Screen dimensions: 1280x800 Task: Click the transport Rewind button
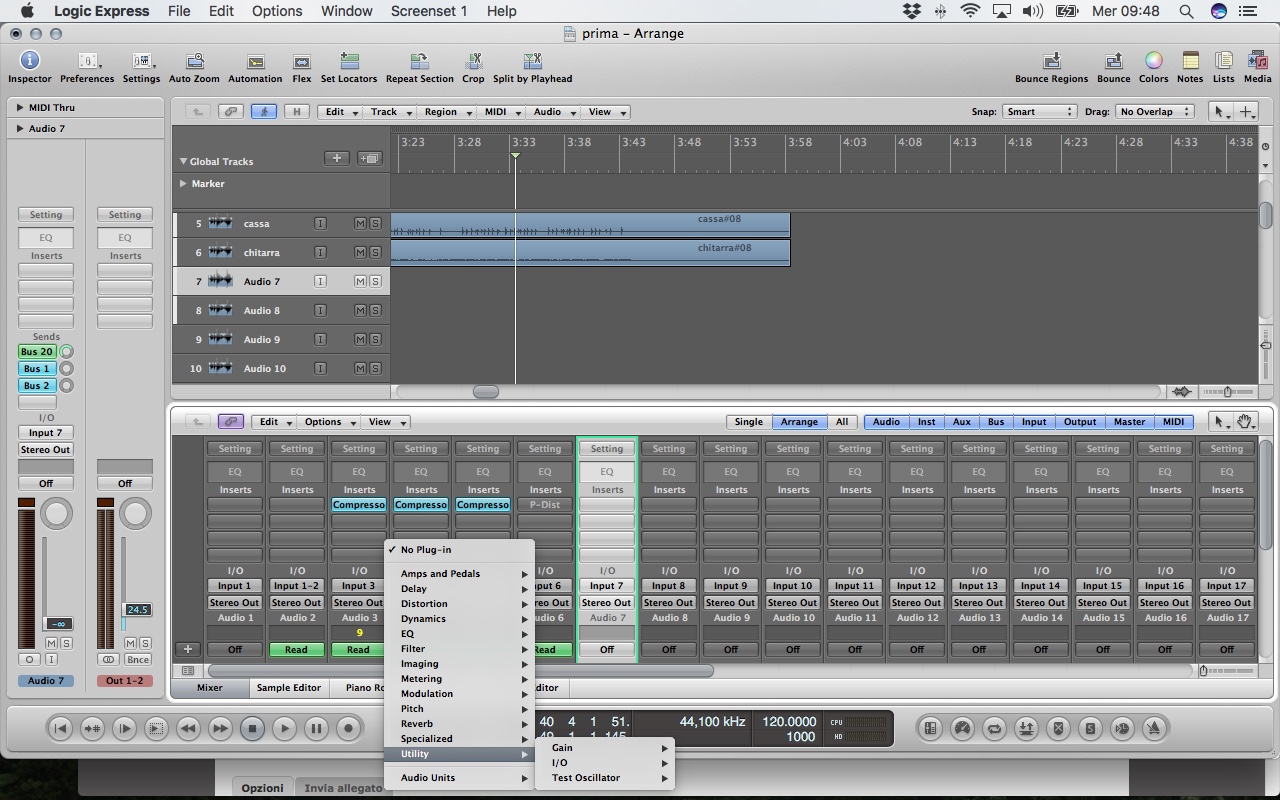[188, 728]
